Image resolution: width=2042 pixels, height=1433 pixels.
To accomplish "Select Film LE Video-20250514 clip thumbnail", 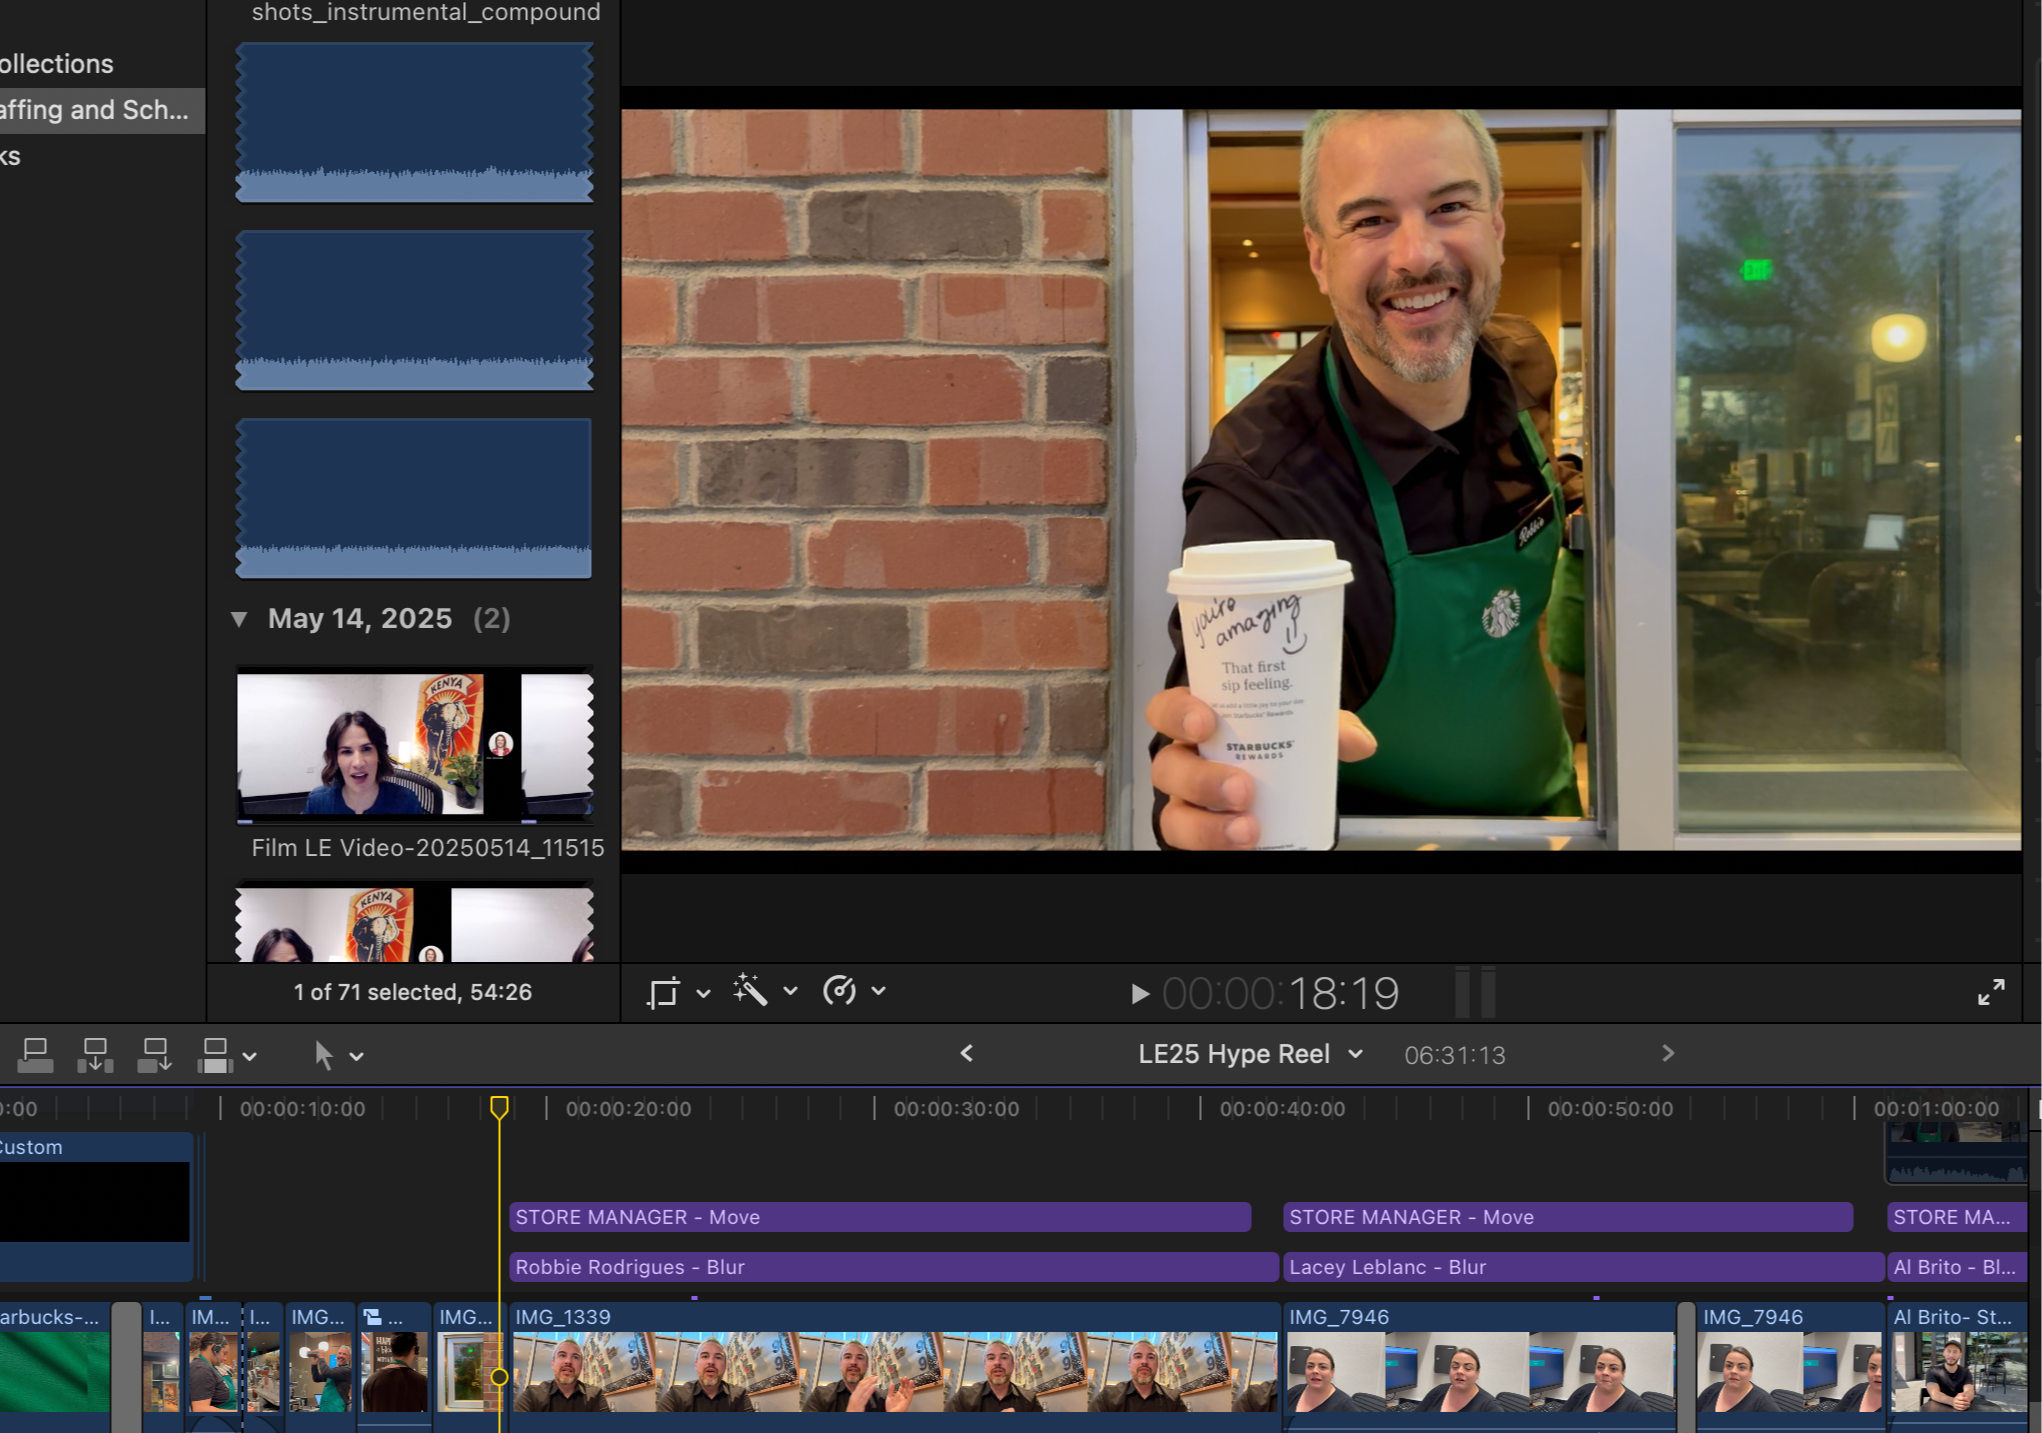I will point(415,745).
